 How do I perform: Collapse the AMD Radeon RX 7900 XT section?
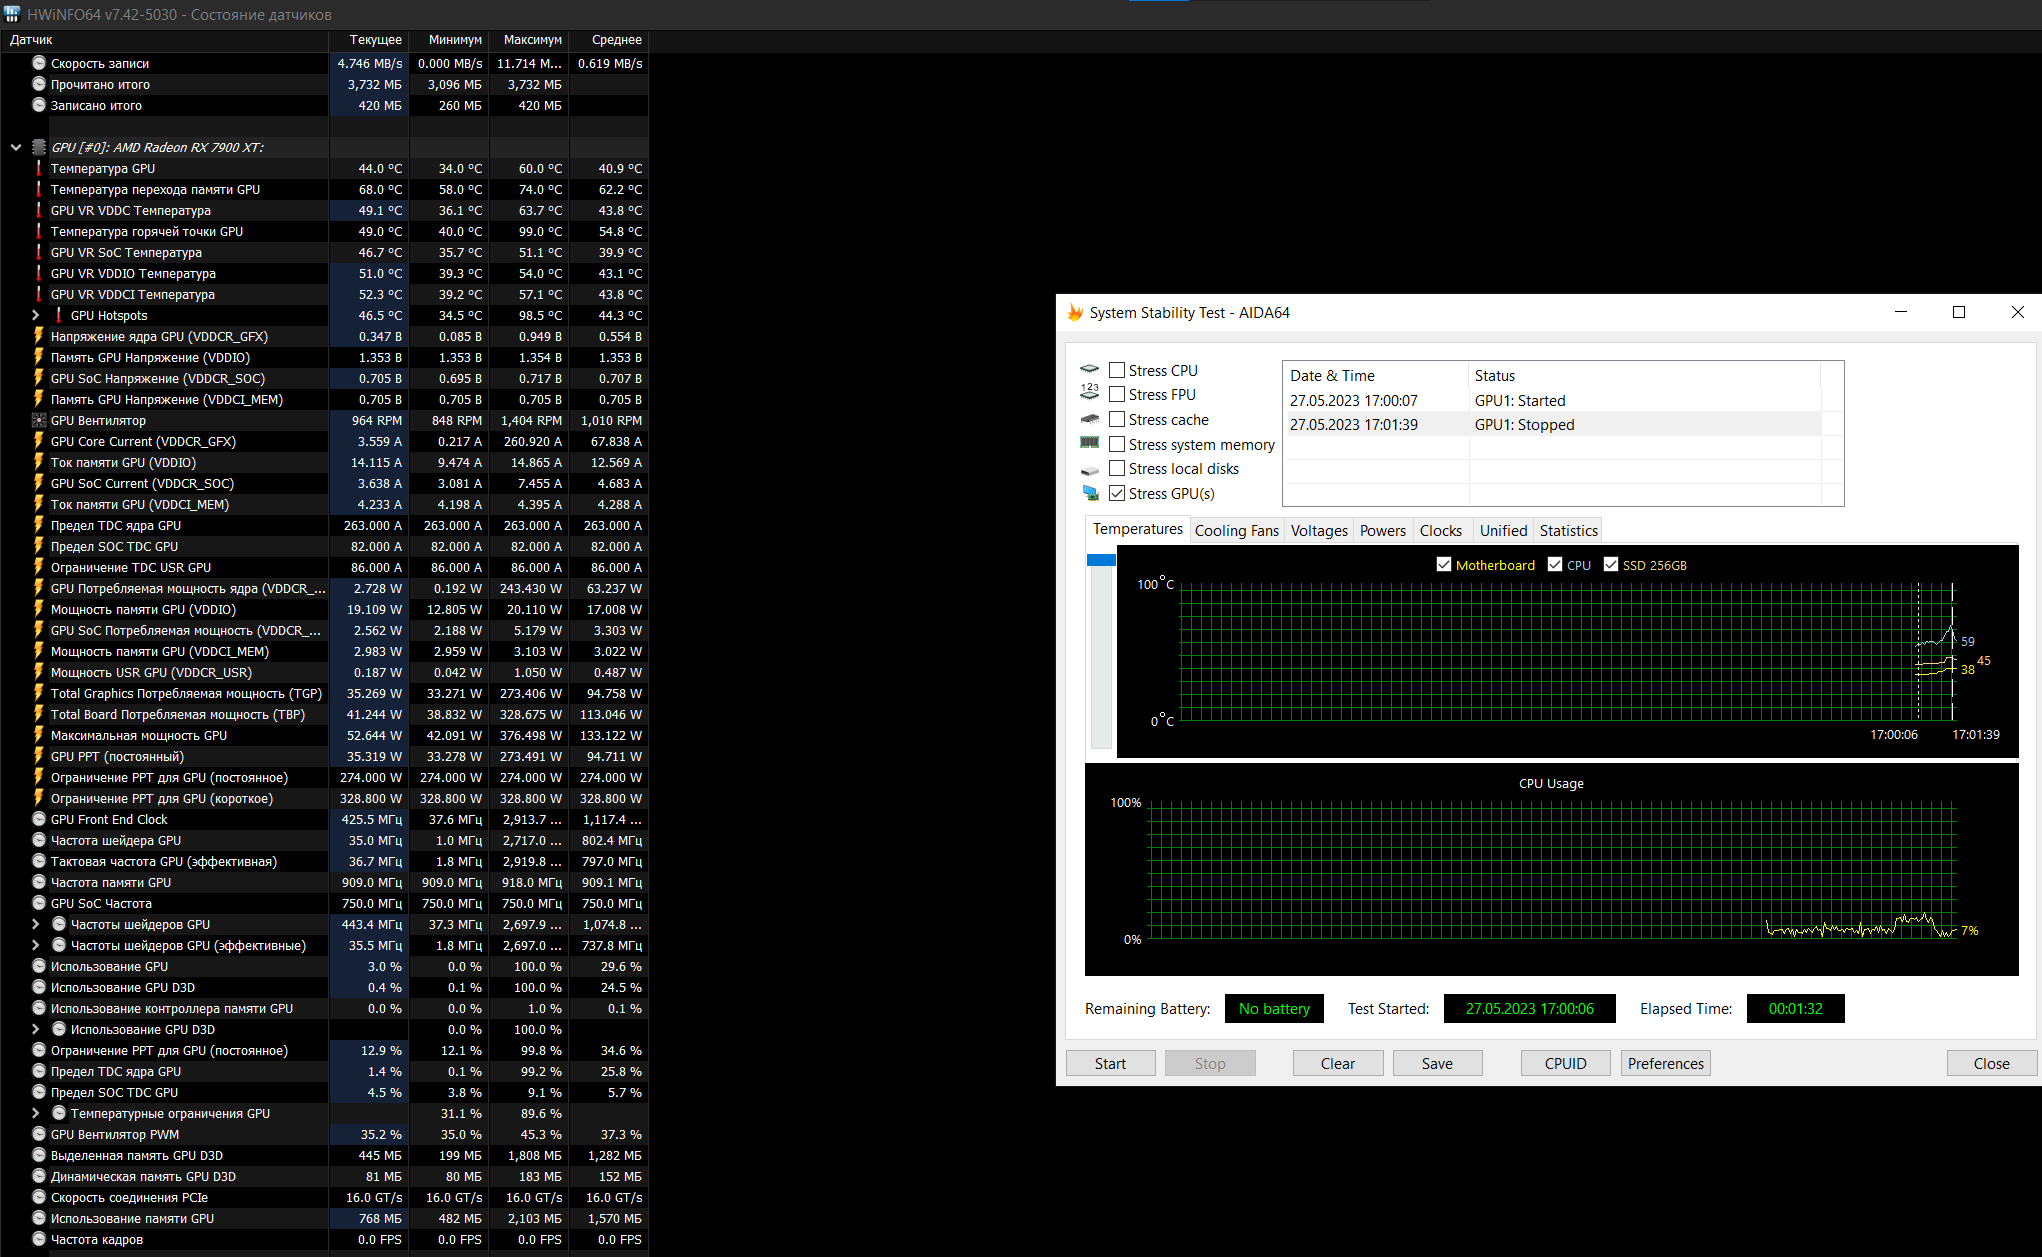16,147
